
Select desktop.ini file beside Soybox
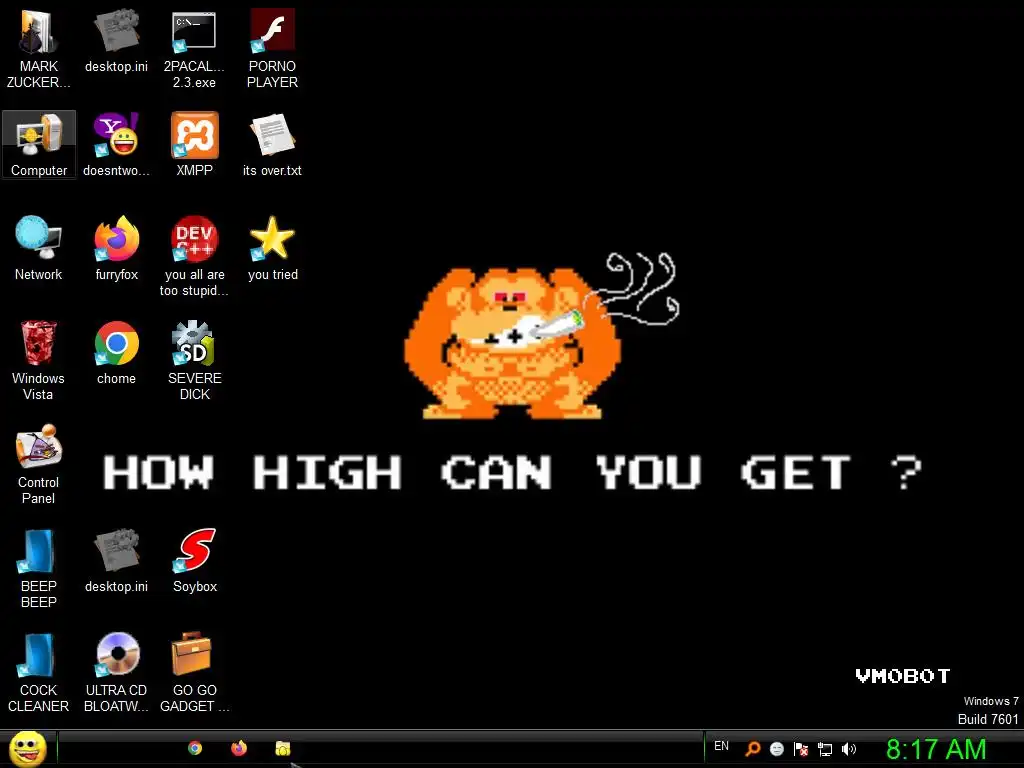click(116, 560)
